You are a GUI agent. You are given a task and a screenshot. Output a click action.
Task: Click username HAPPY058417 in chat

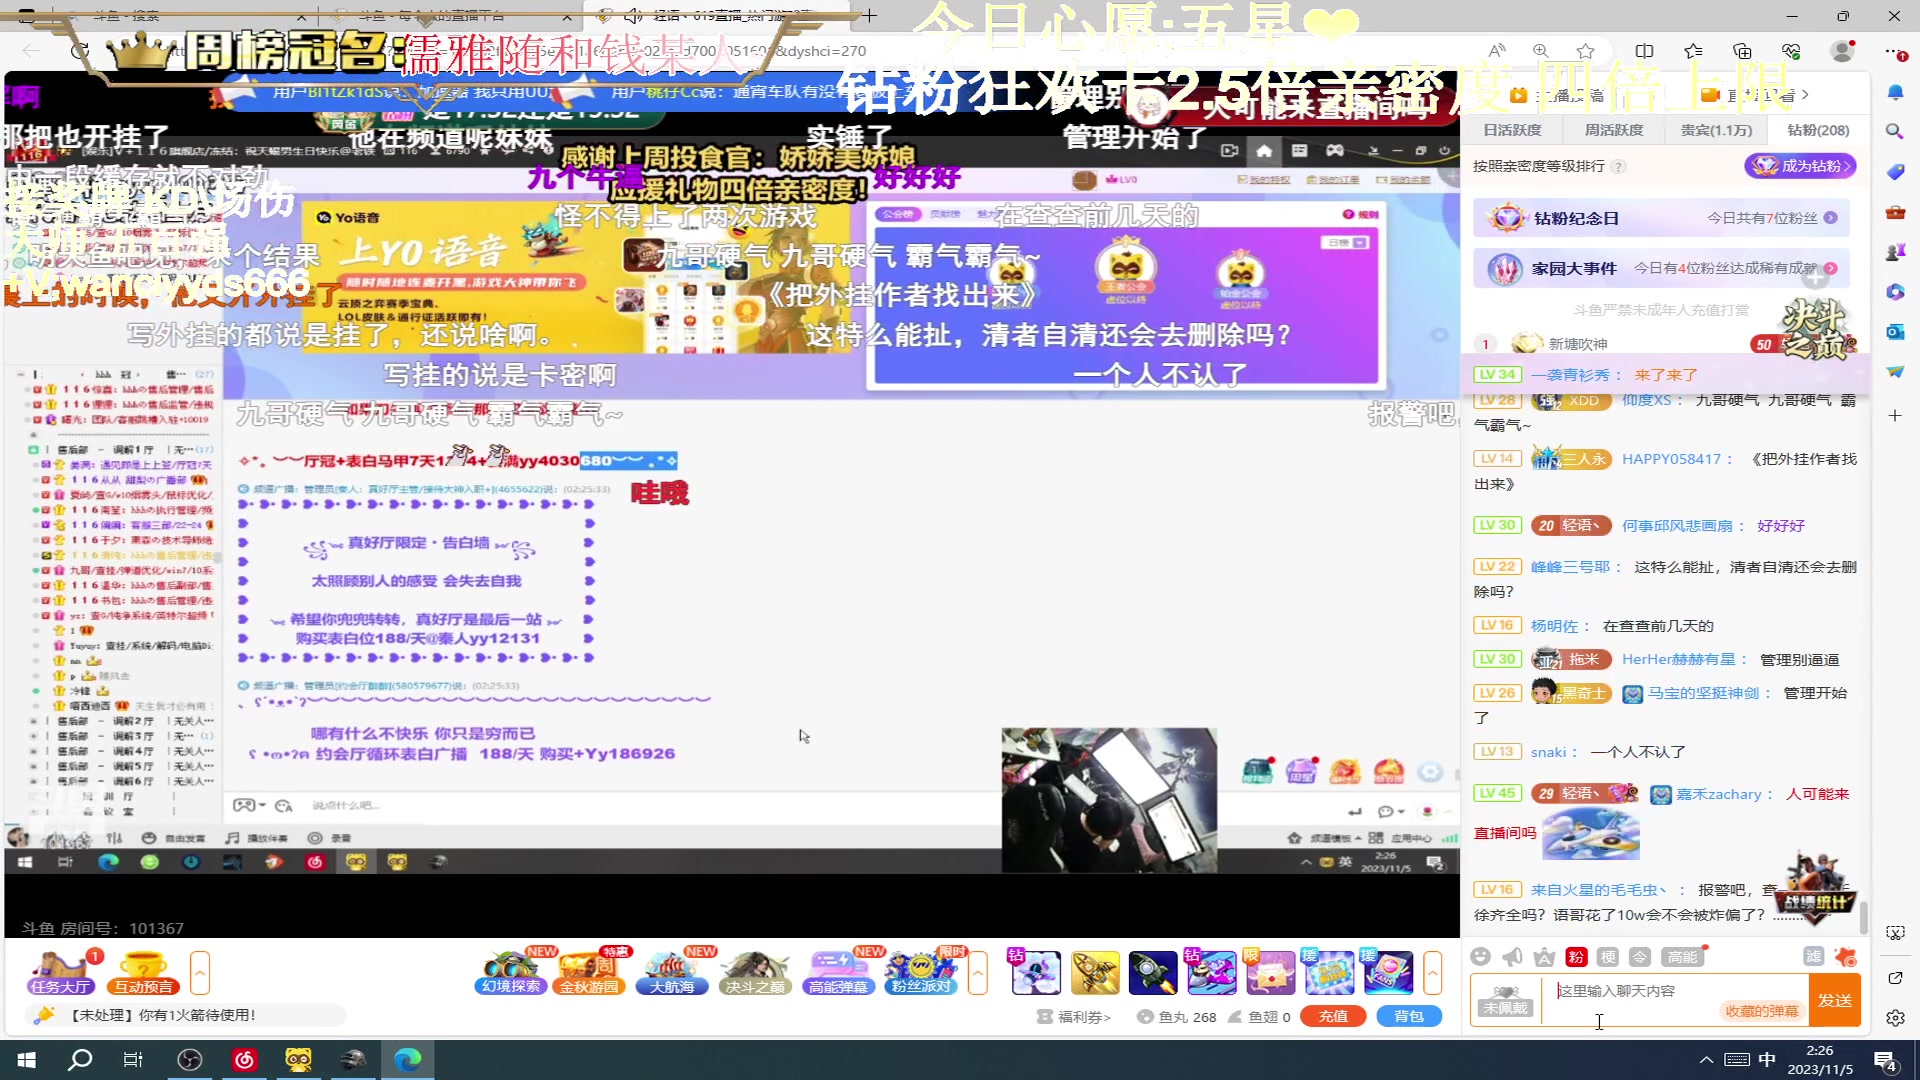[1671, 459]
